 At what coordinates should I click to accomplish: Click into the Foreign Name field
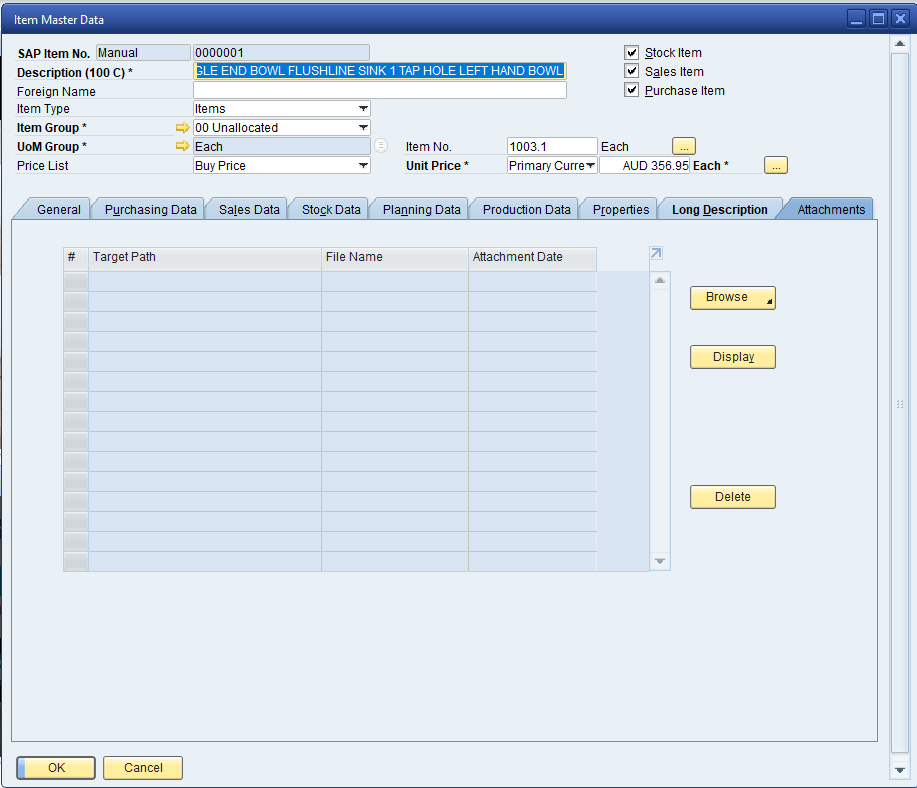click(379, 91)
